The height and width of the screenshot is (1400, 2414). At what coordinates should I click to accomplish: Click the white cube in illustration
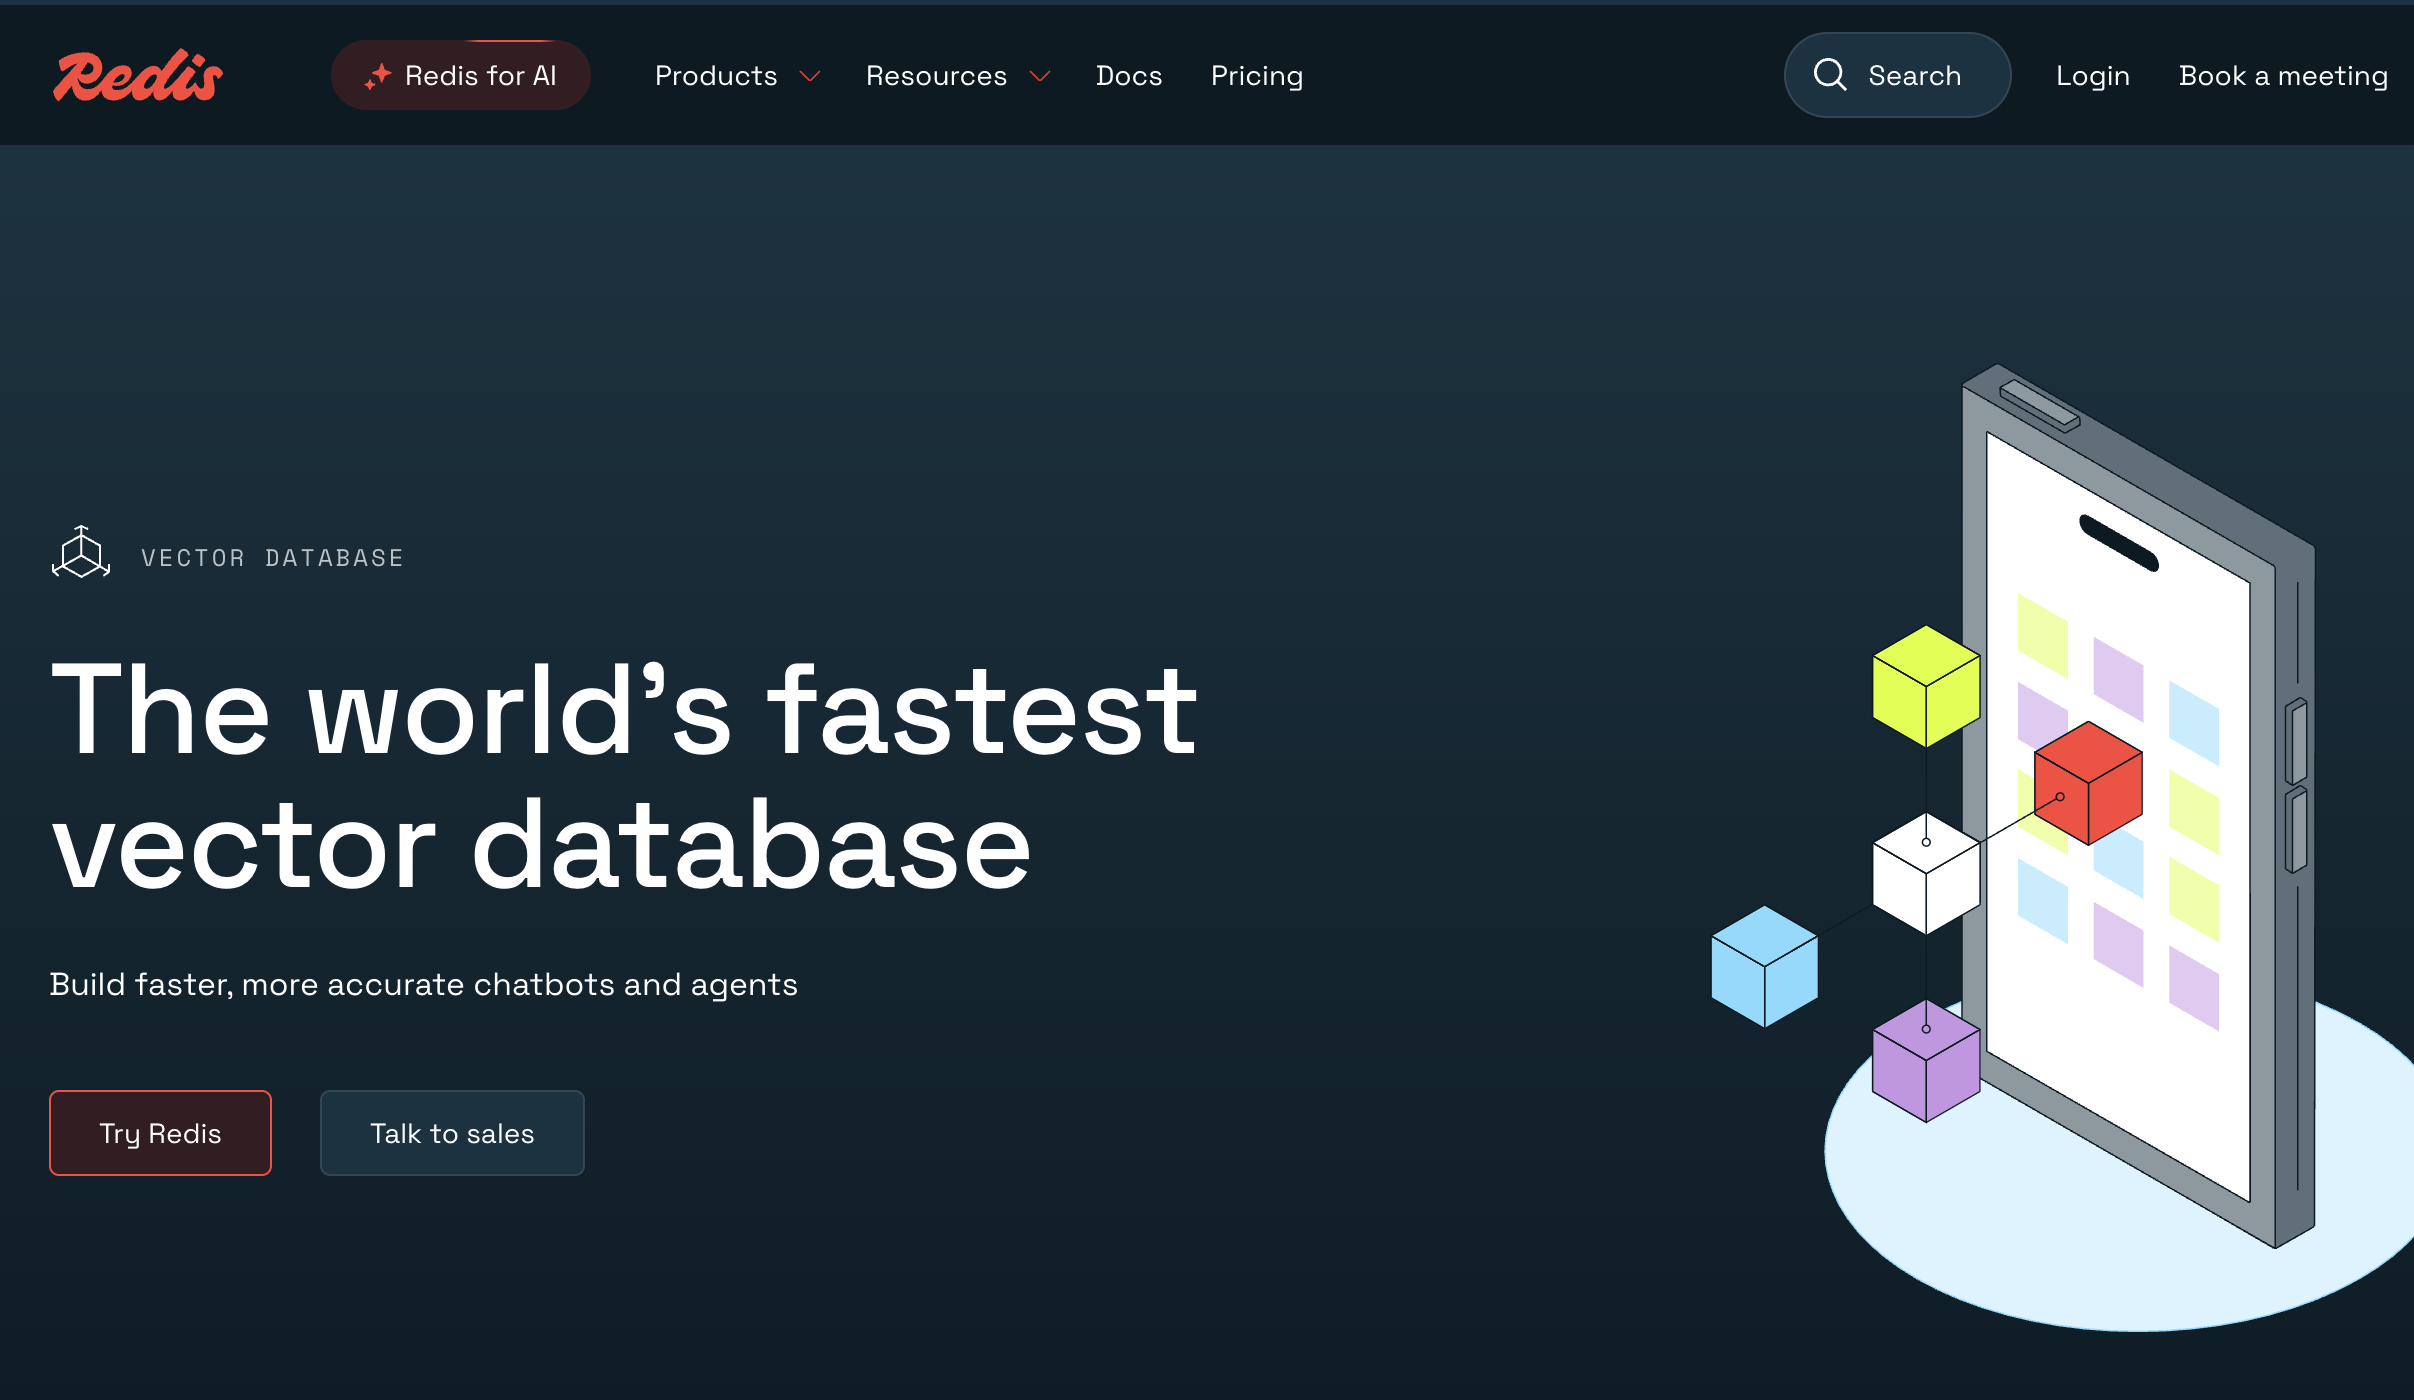(x=1926, y=874)
